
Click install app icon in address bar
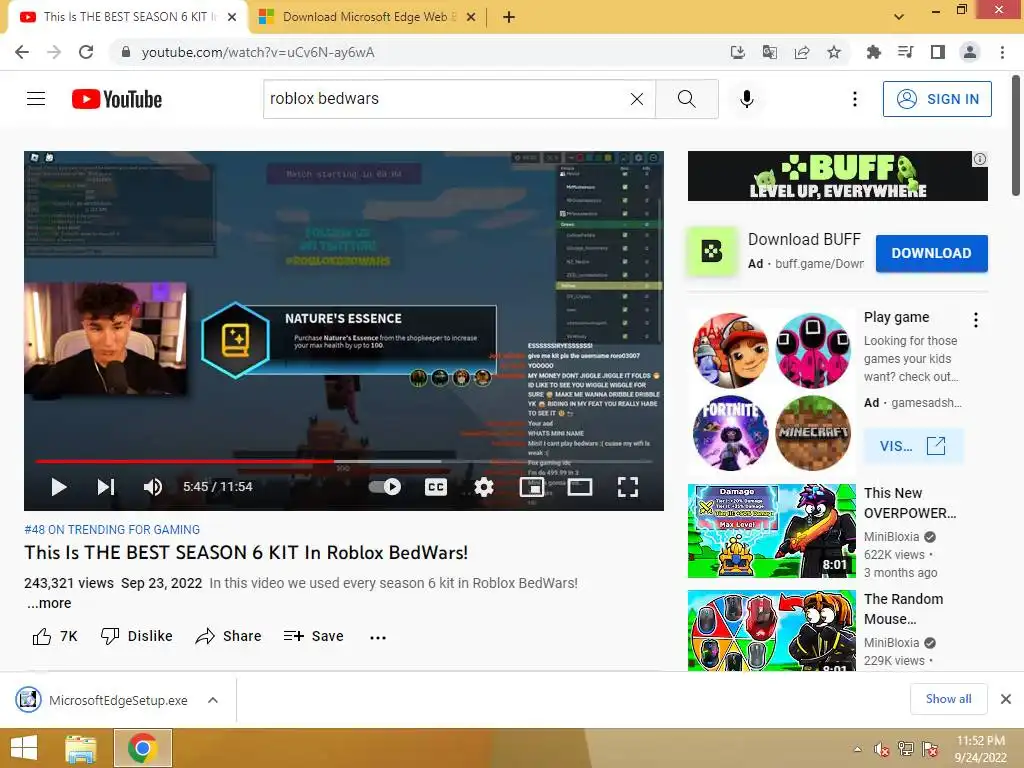[x=737, y=52]
